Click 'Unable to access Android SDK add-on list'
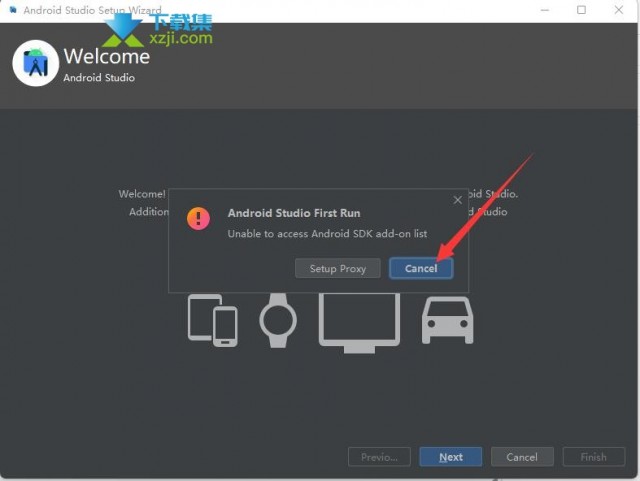The image size is (640, 481). (x=327, y=234)
